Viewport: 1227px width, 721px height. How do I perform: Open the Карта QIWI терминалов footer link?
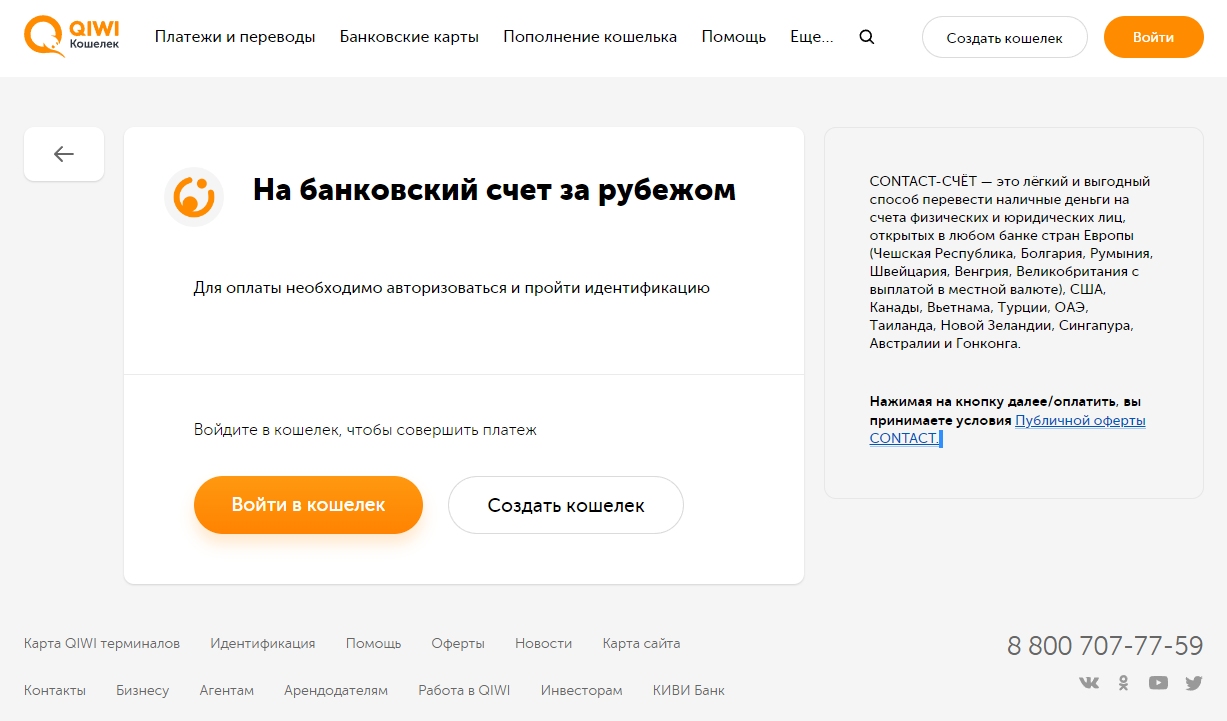pyautogui.click(x=102, y=643)
